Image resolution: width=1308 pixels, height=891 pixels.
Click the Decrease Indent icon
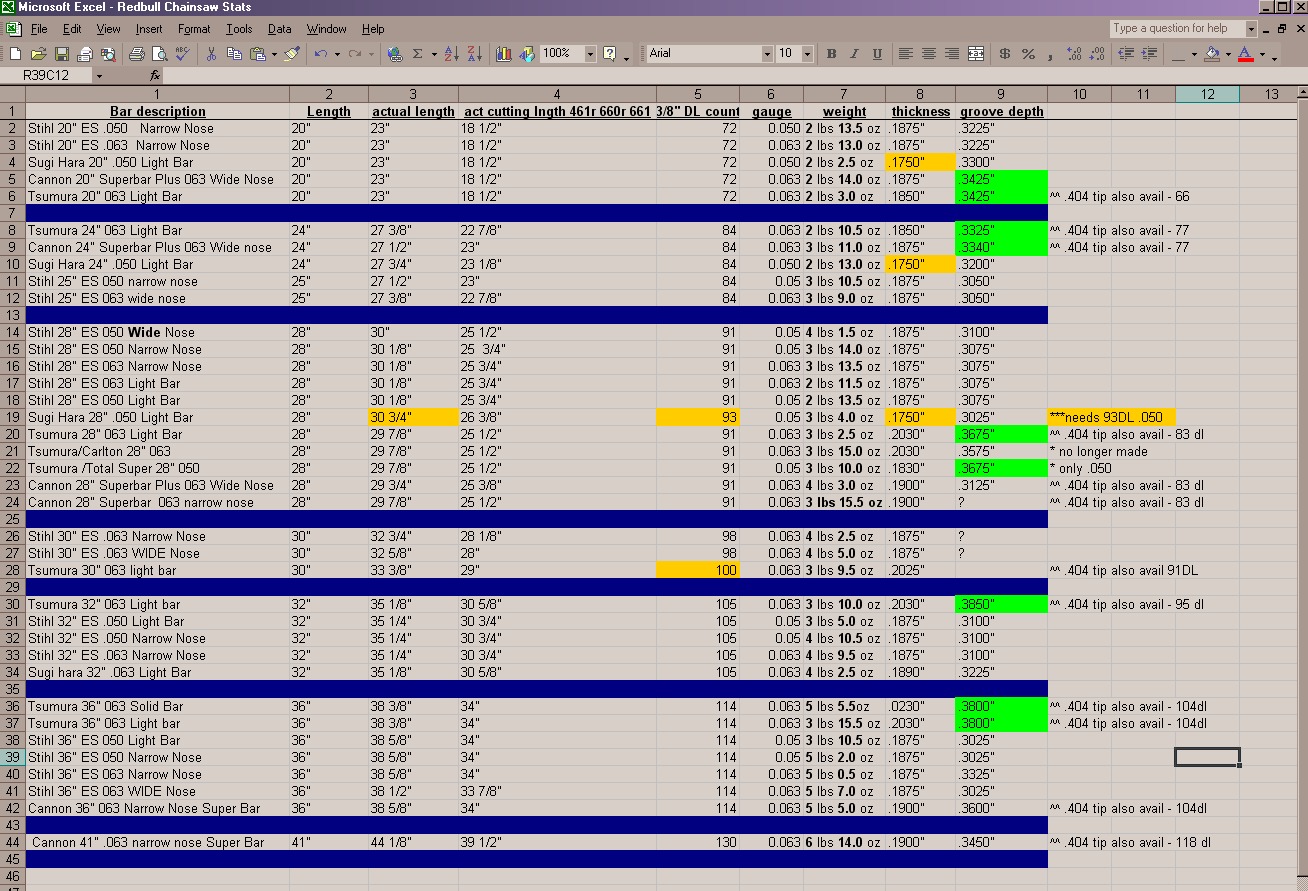point(1125,54)
